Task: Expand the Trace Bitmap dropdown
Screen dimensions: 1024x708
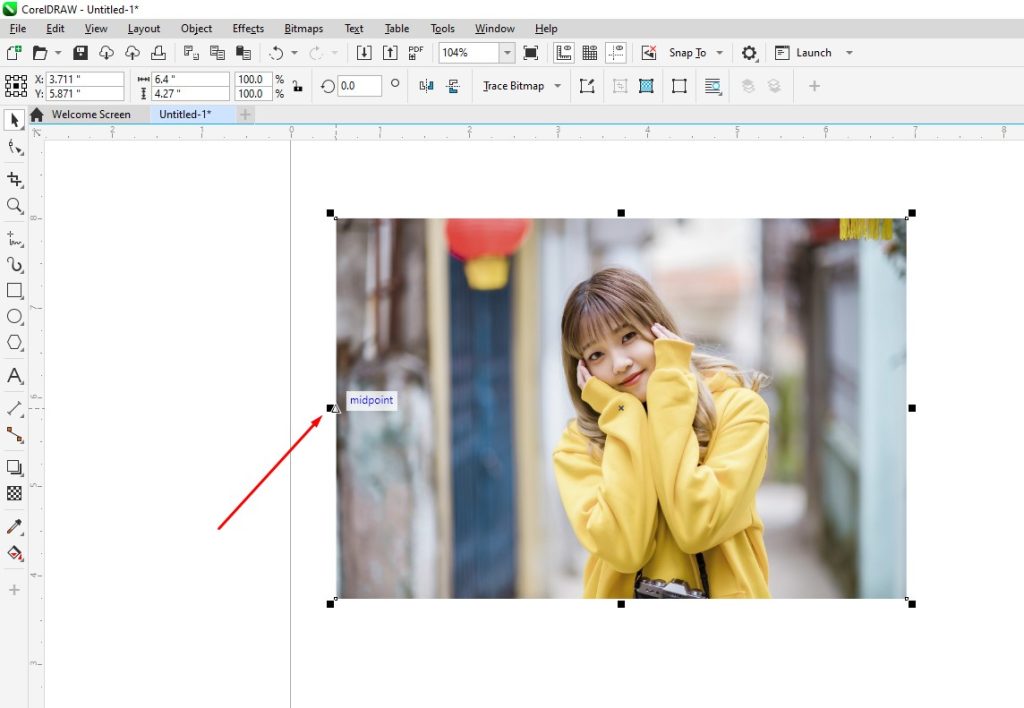Action: 557,86
